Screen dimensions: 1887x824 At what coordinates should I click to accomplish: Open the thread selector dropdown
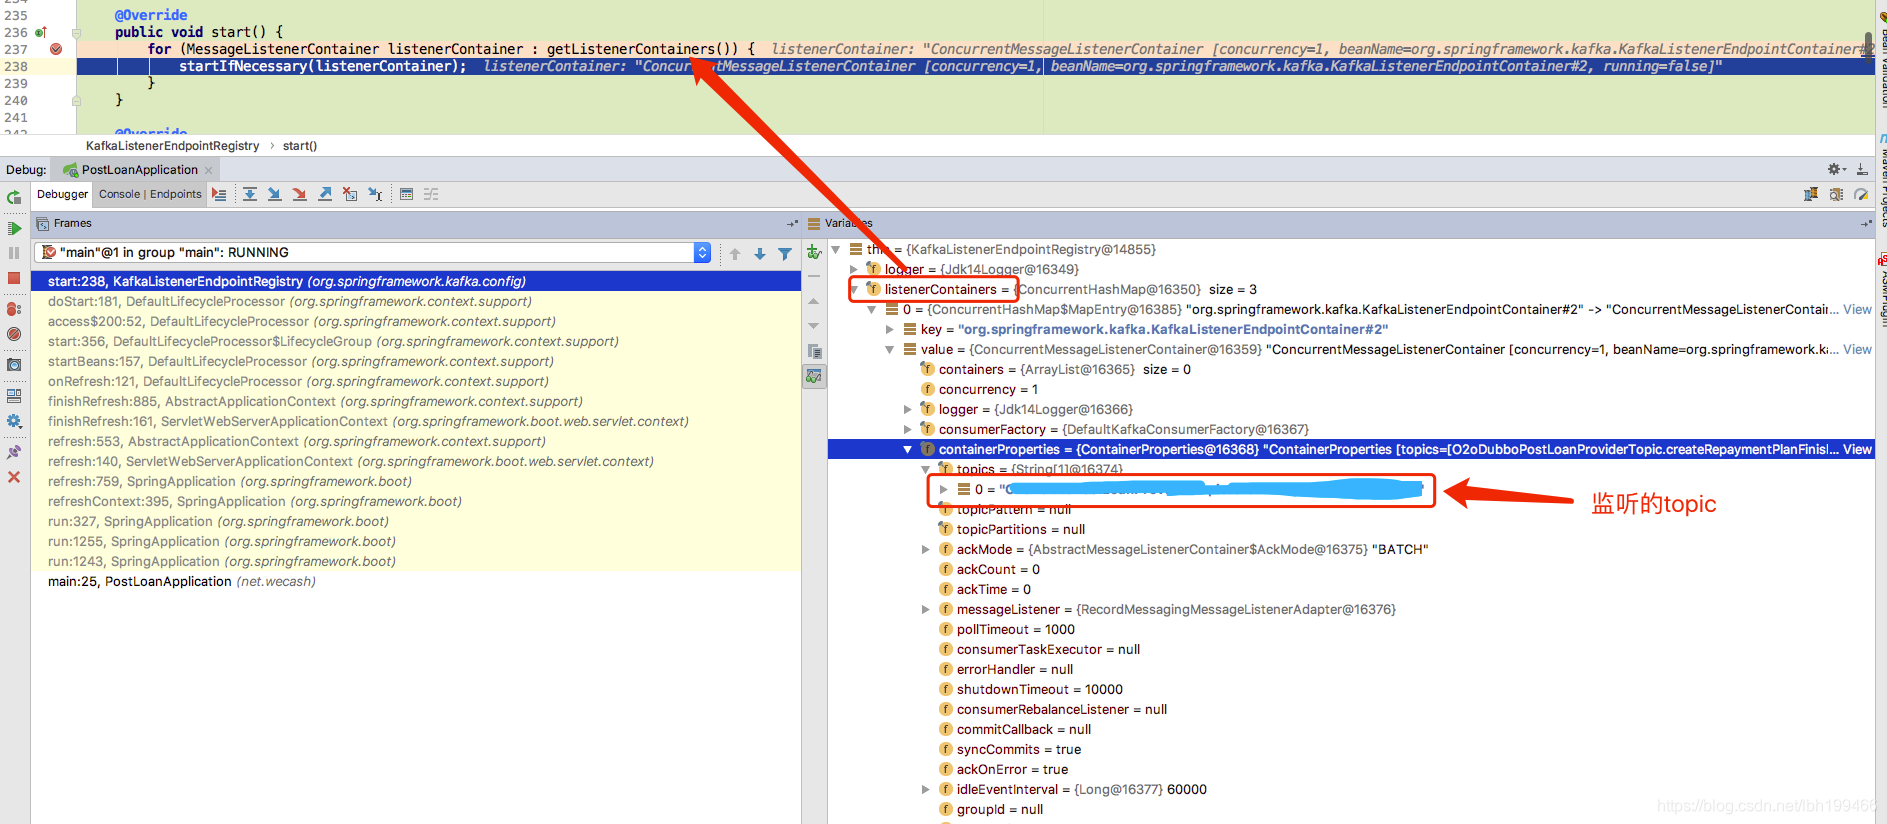702,253
